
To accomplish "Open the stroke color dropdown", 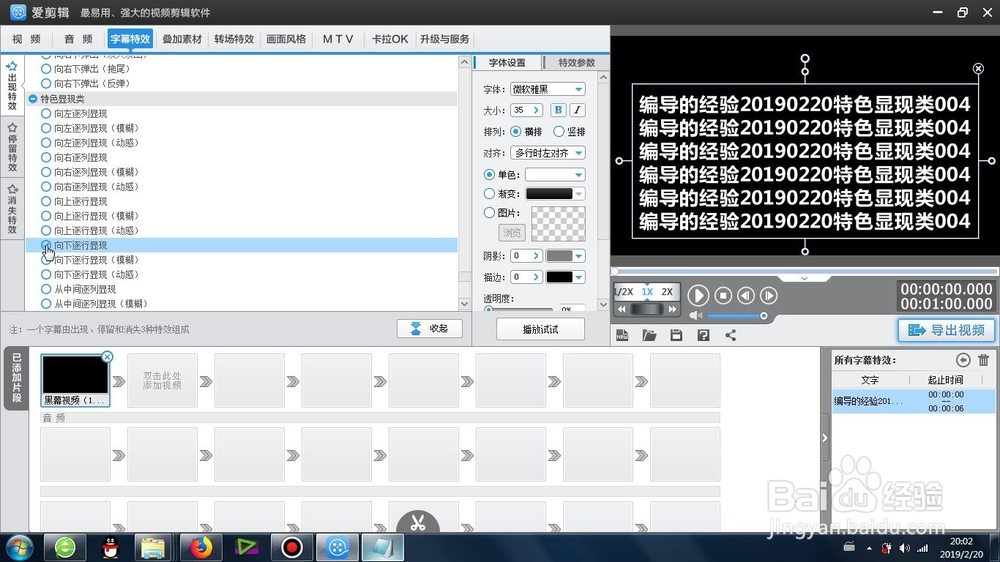I will tap(578, 277).
